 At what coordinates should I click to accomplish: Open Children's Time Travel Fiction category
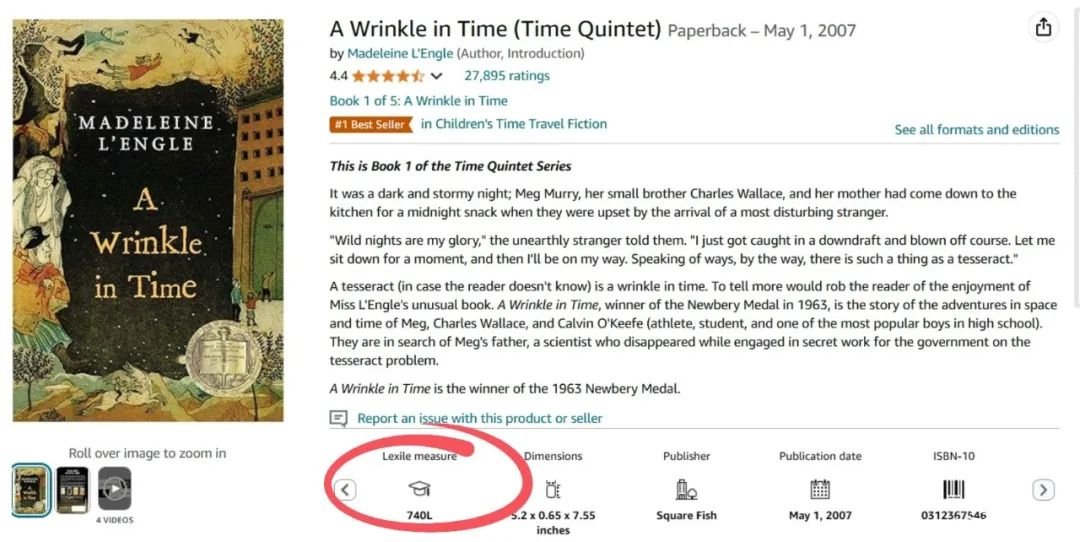(514, 124)
